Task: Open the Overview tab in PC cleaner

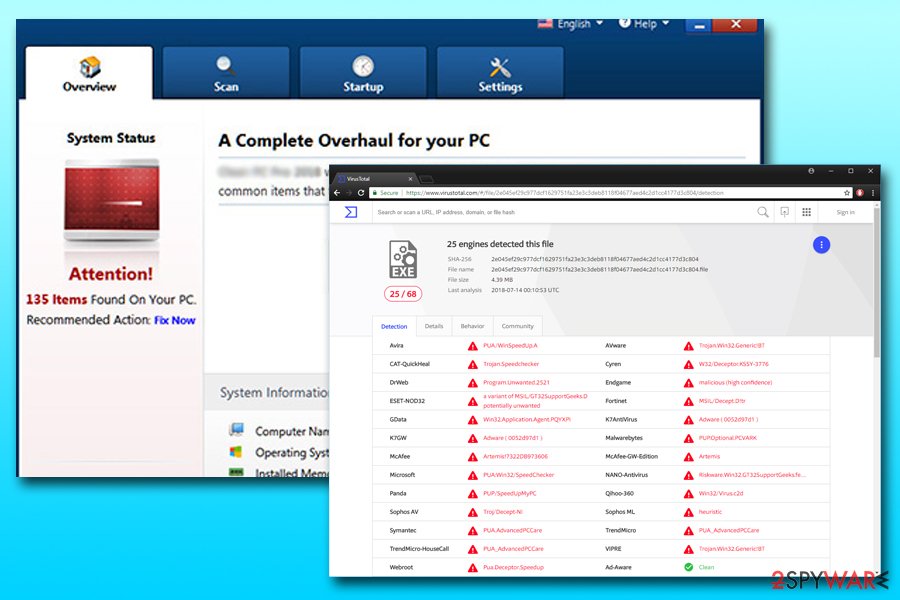Action: [x=89, y=73]
